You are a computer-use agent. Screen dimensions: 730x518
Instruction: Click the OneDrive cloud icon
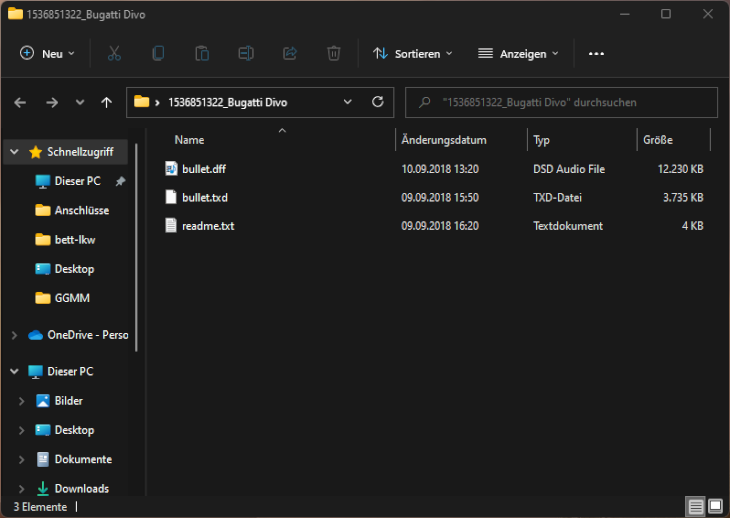click(35, 335)
